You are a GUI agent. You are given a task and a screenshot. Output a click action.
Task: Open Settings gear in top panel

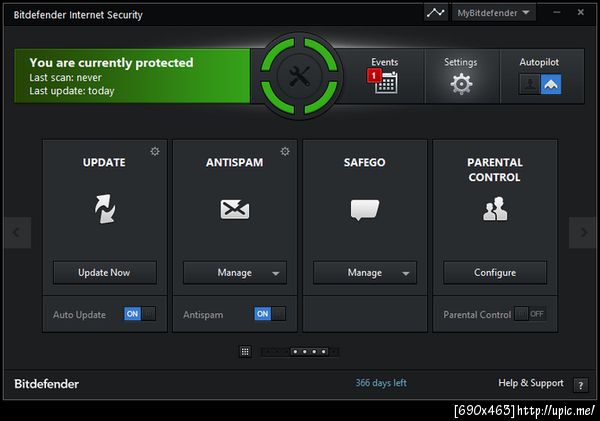(461, 84)
